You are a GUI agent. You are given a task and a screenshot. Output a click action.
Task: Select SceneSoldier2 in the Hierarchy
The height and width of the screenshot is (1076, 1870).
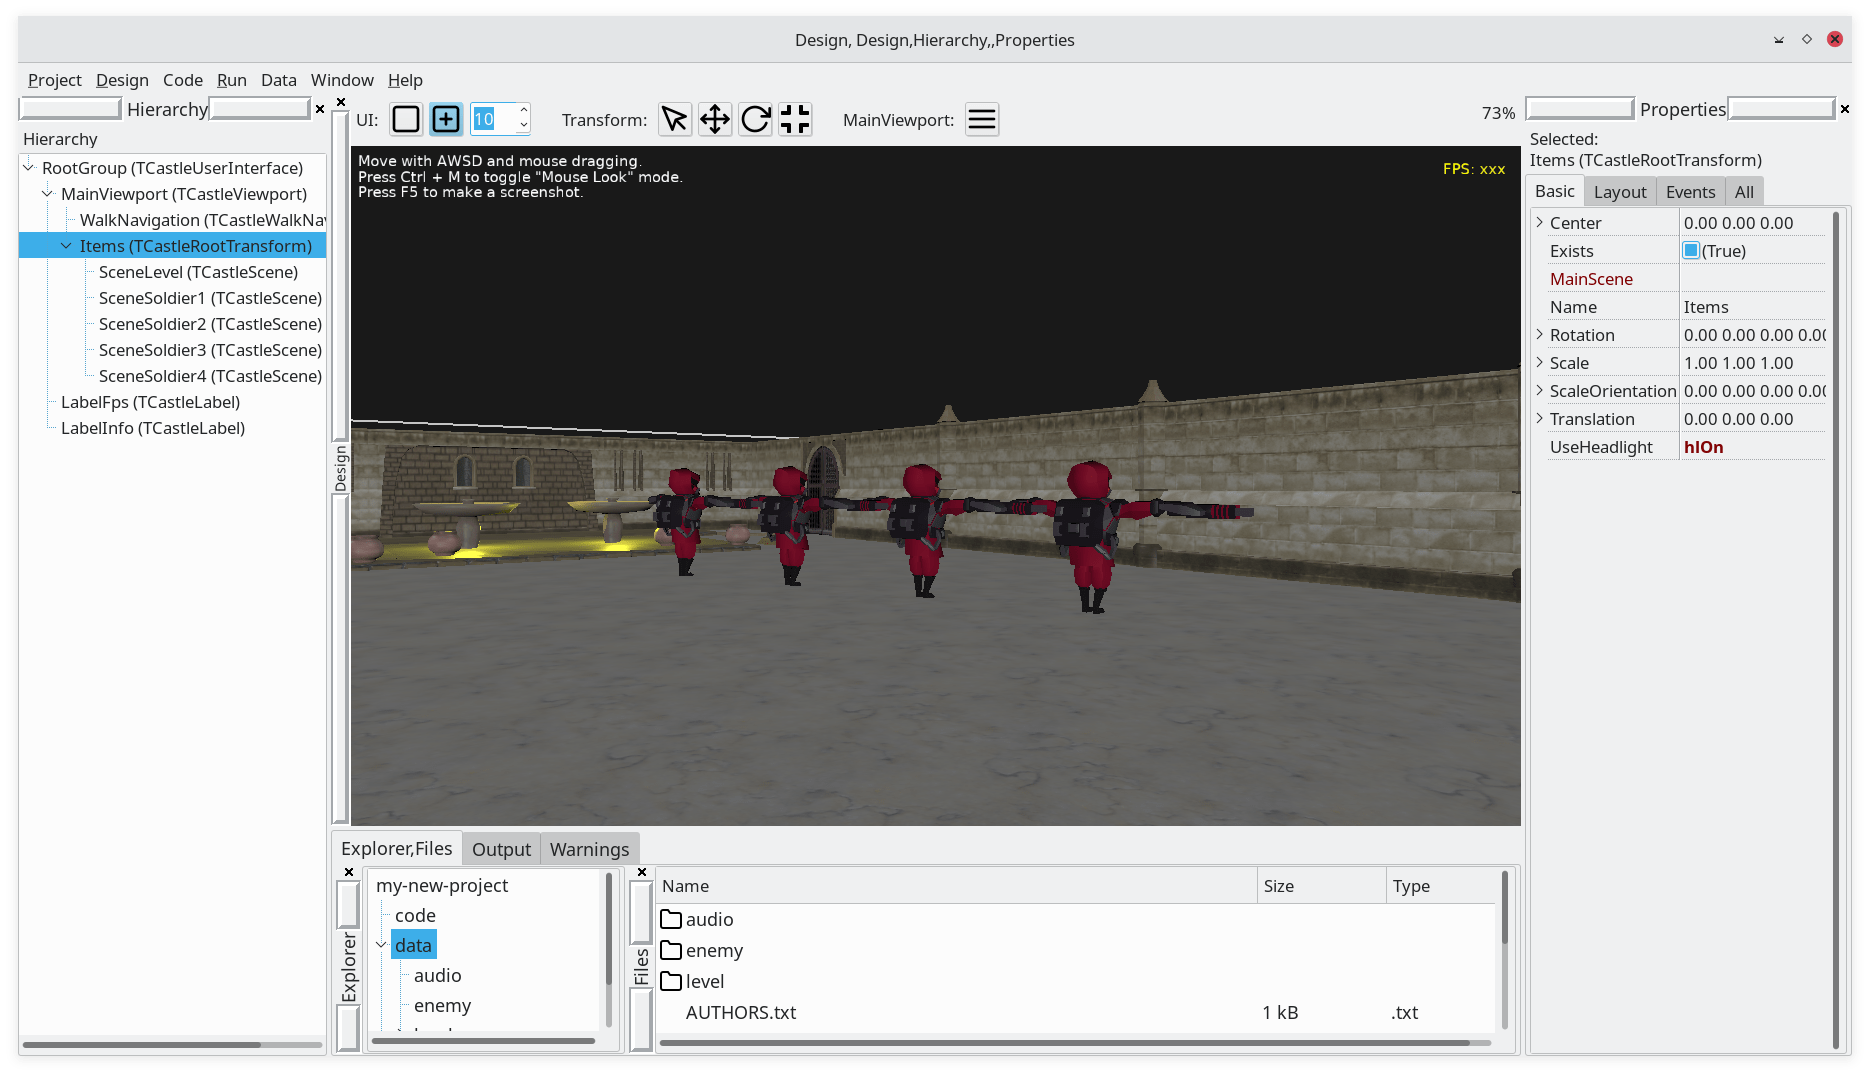(x=209, y=324)
